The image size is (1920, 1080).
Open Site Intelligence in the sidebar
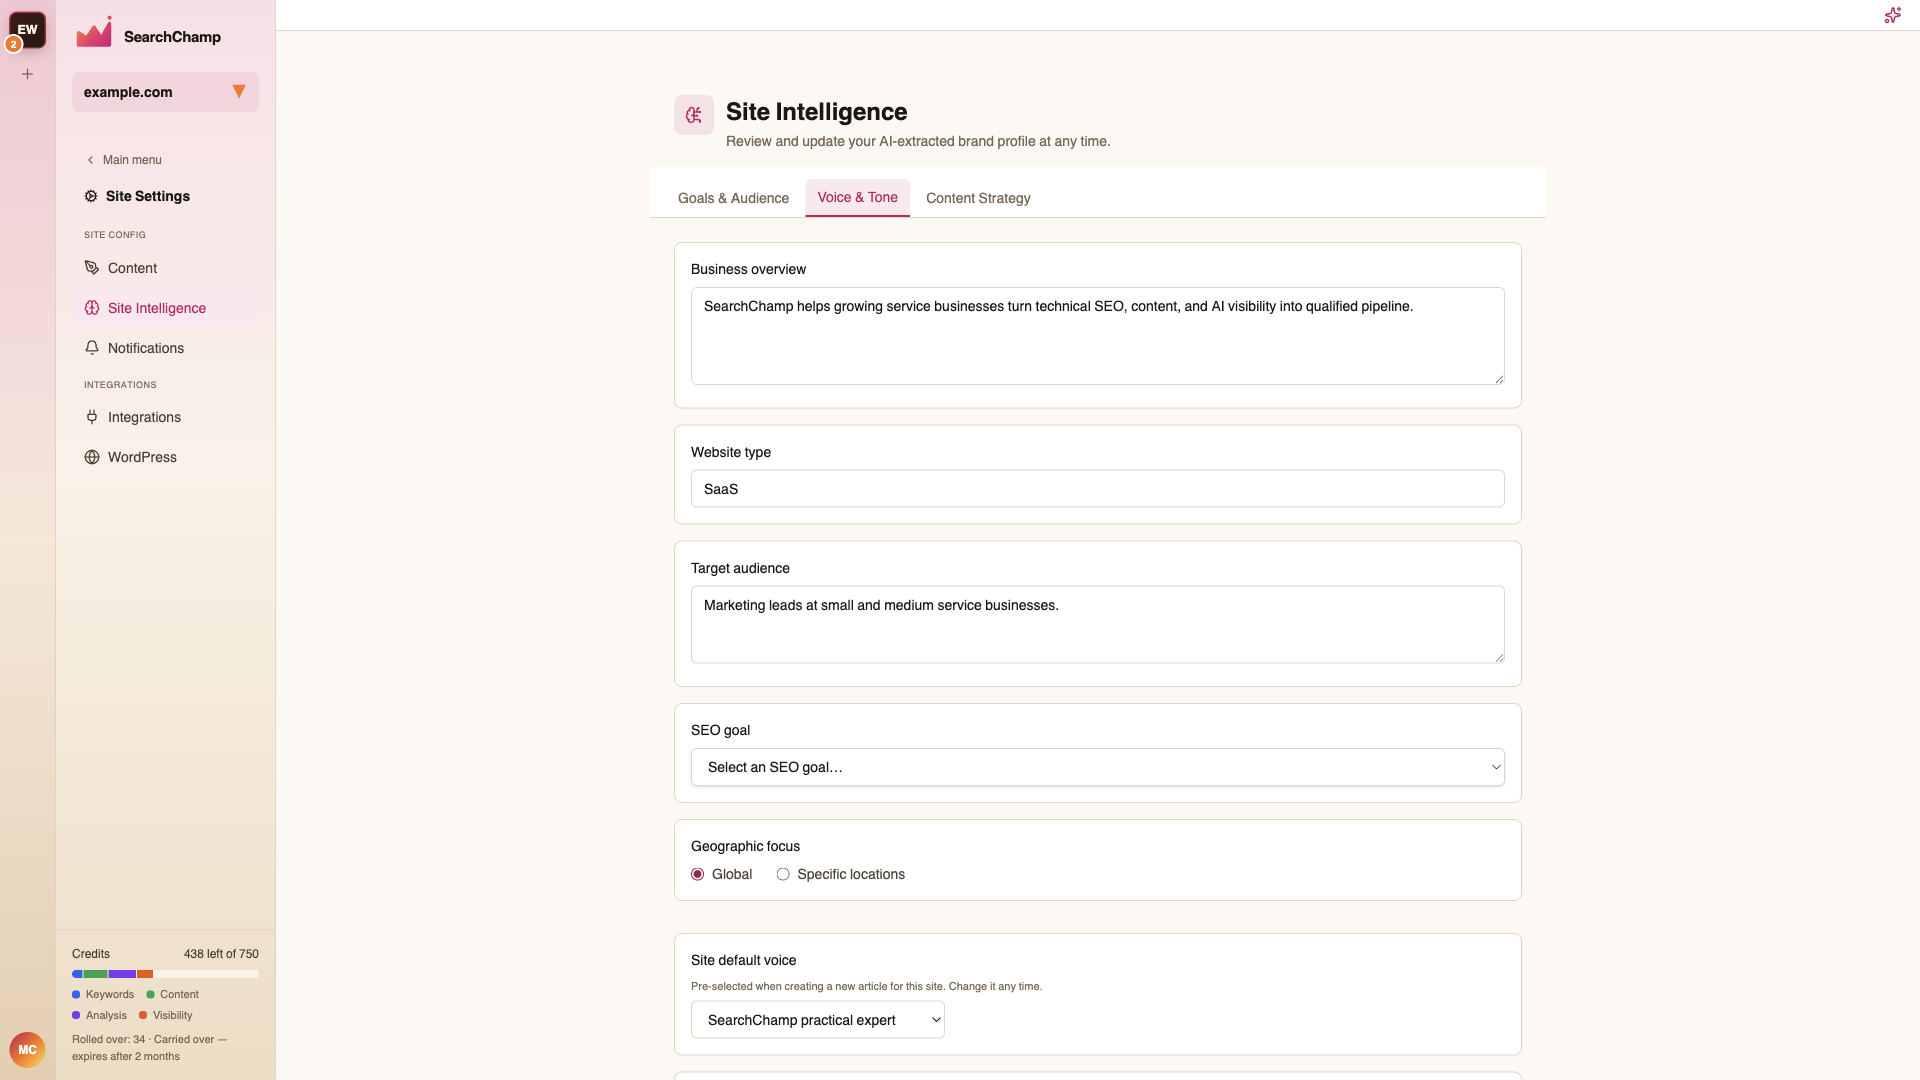click(165, 308)
